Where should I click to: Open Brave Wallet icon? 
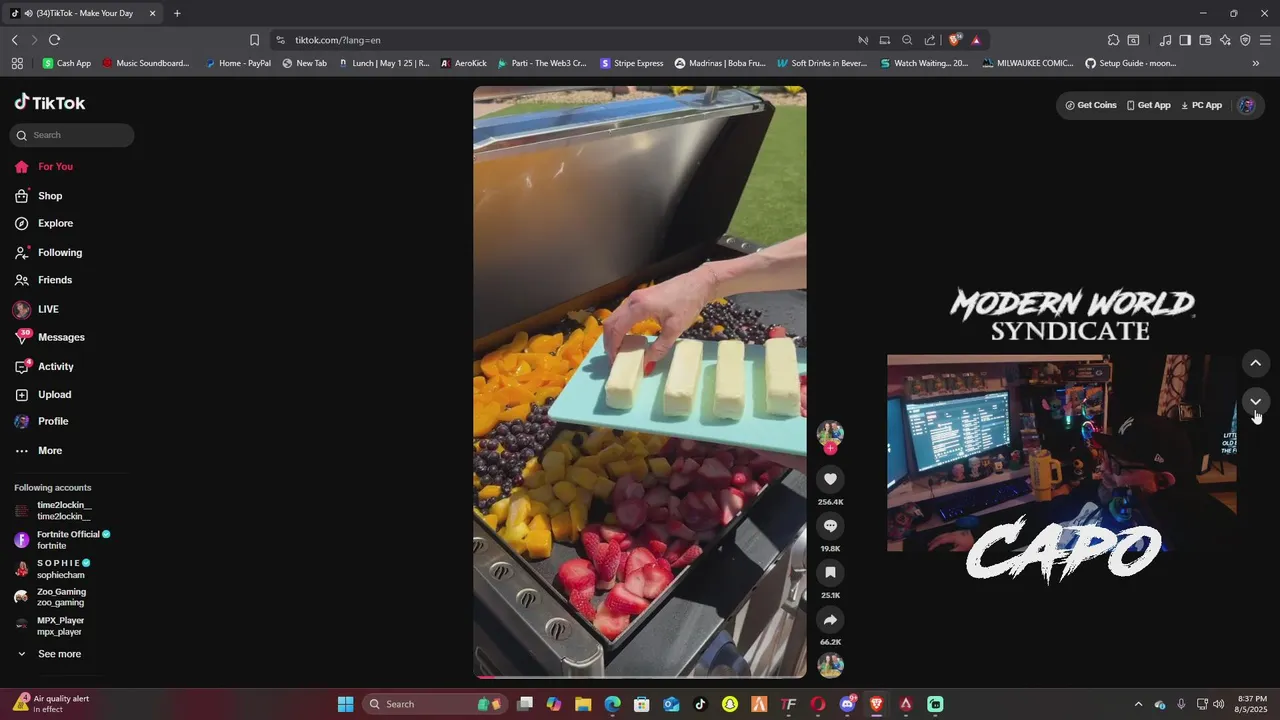tap(1205, 40)
